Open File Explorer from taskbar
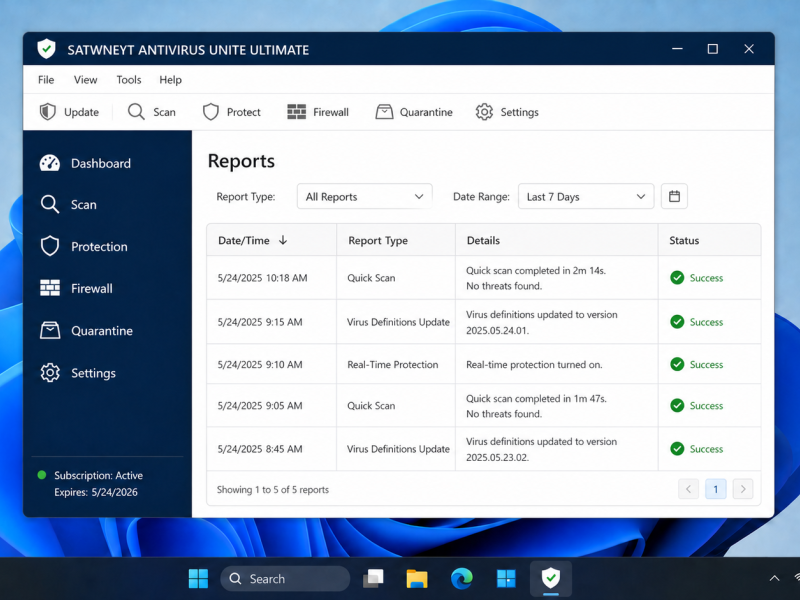The image size is (800, 600). pos(417,579)
